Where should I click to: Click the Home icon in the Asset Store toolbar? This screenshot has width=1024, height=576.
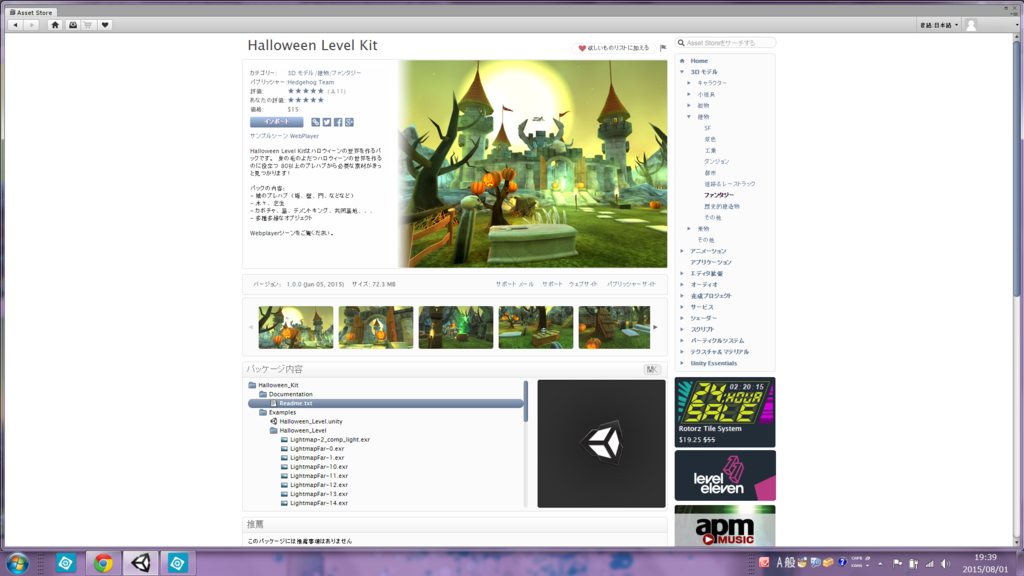(55, 26)
